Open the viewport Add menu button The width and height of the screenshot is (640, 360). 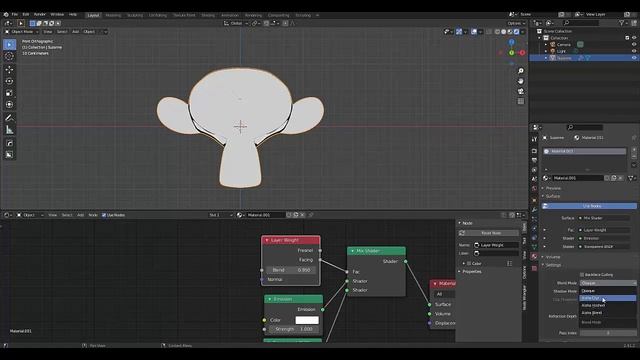pyautogui.click(x=76, y=31)
